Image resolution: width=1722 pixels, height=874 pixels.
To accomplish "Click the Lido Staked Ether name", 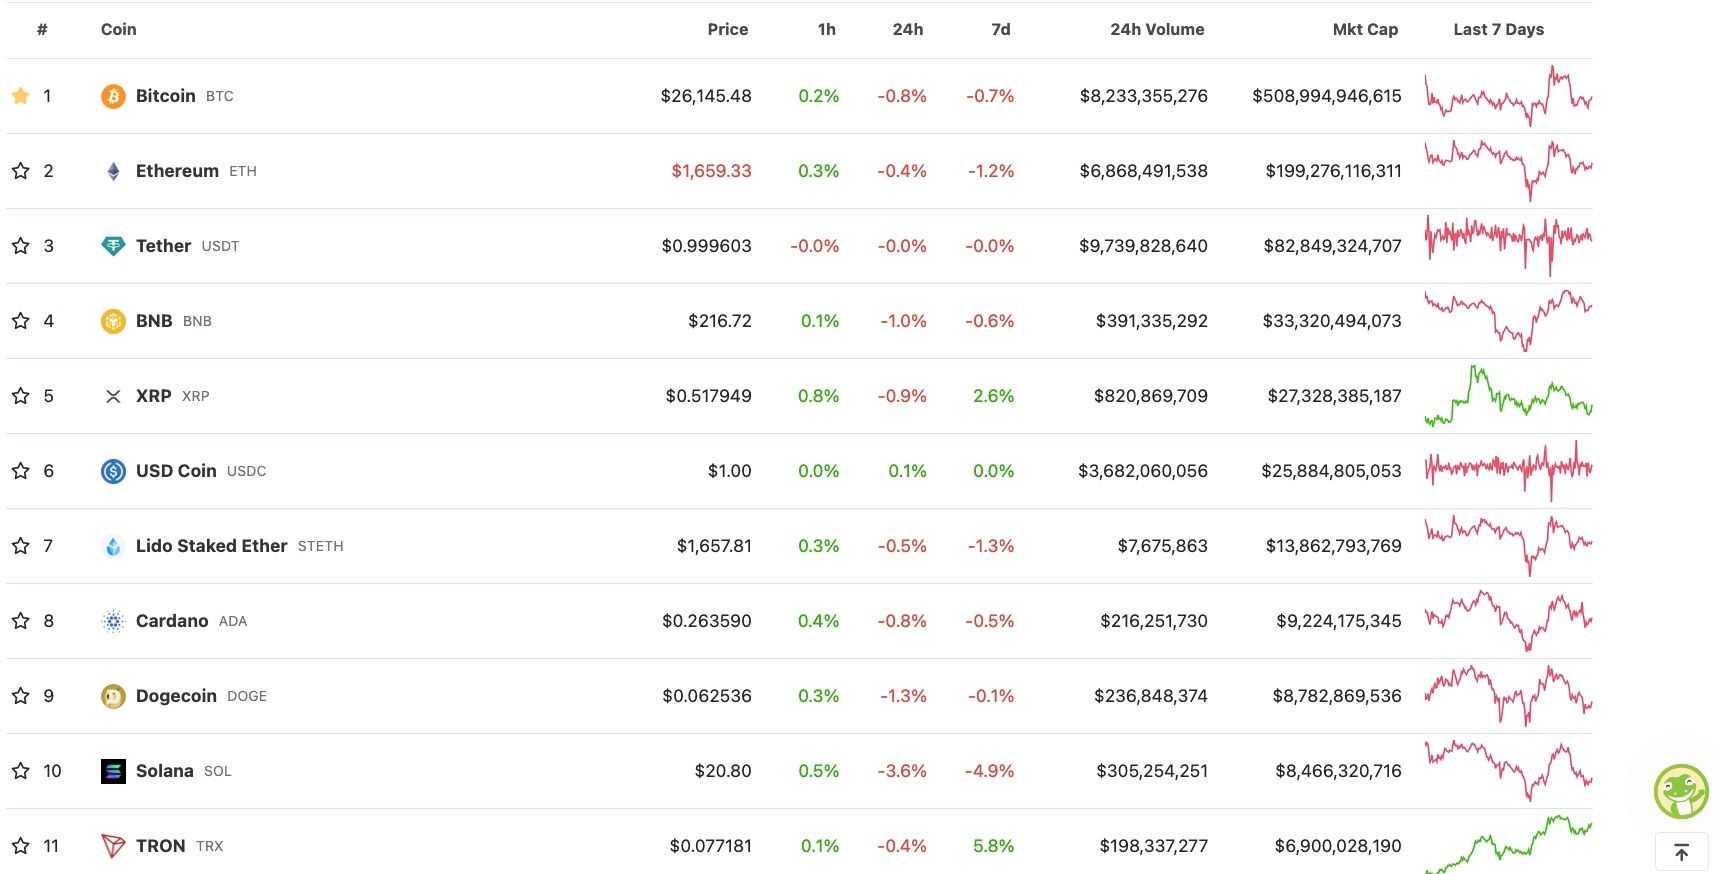I will [213, 545].
